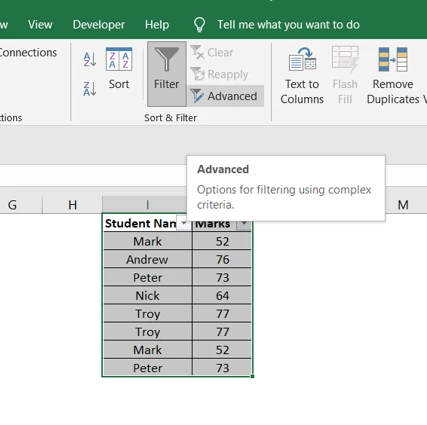Select column I header
The width and height of the screenshot is (427, 425).
coord(147,205)
